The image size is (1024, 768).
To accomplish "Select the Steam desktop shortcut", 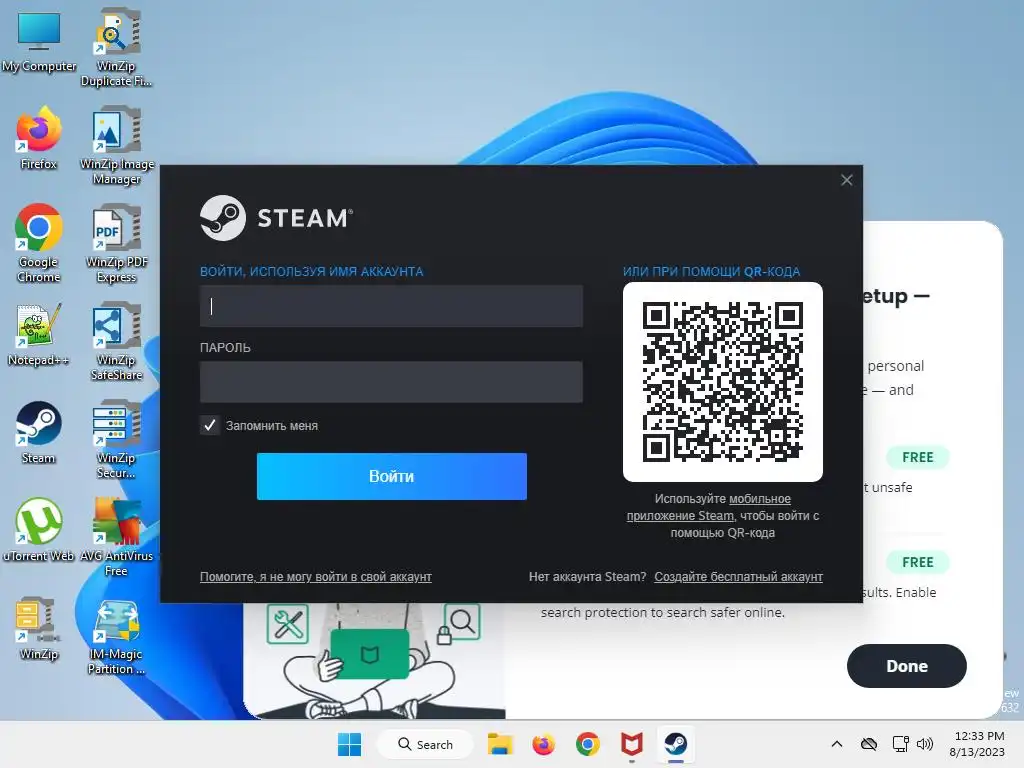I will pyautogui.click(x=39, y=432).
